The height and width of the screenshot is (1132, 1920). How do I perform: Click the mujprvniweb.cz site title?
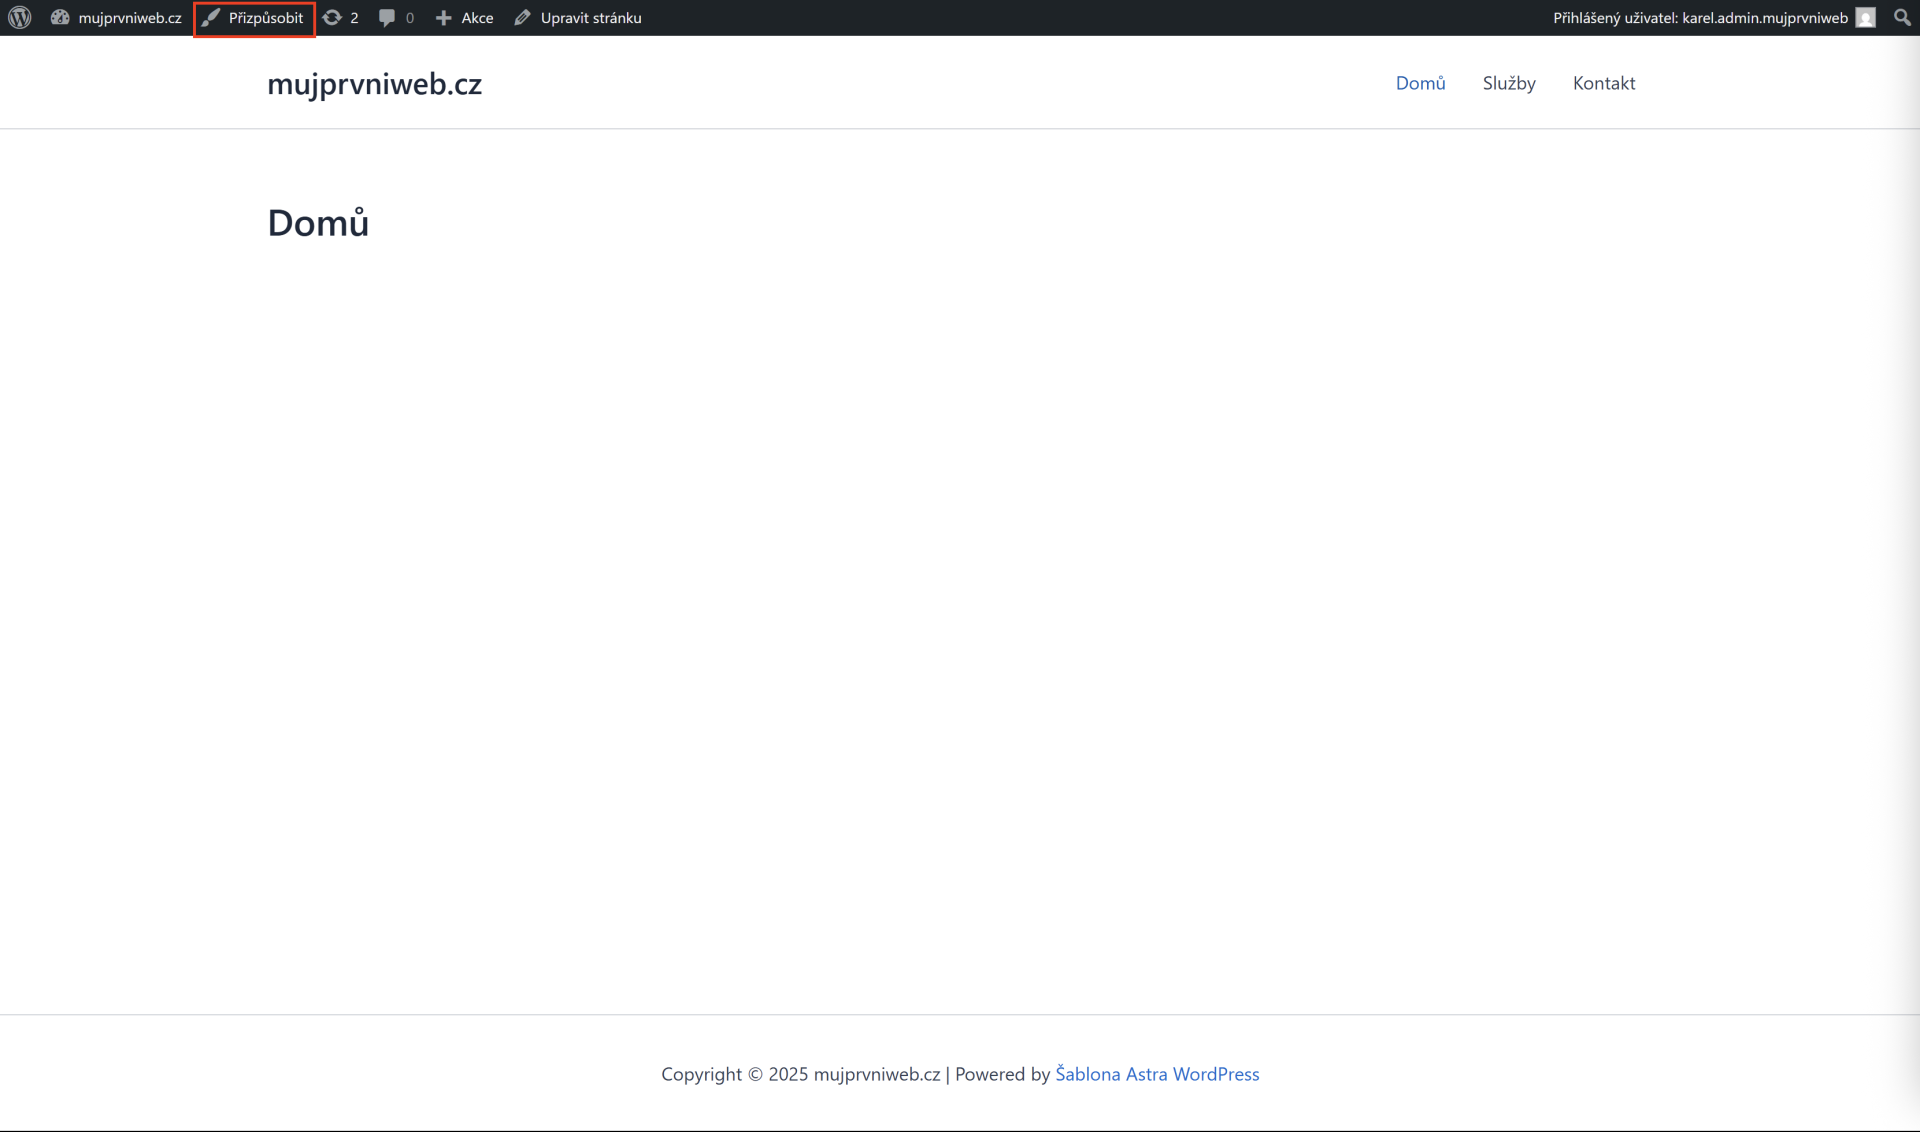(374, 84)
